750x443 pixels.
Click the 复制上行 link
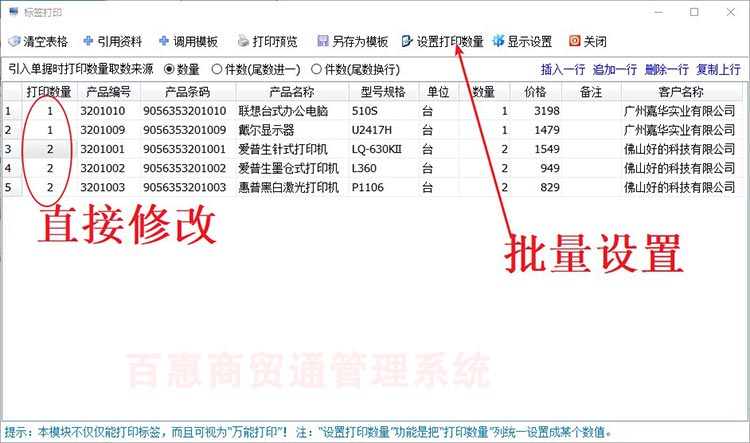coord(718,70)
